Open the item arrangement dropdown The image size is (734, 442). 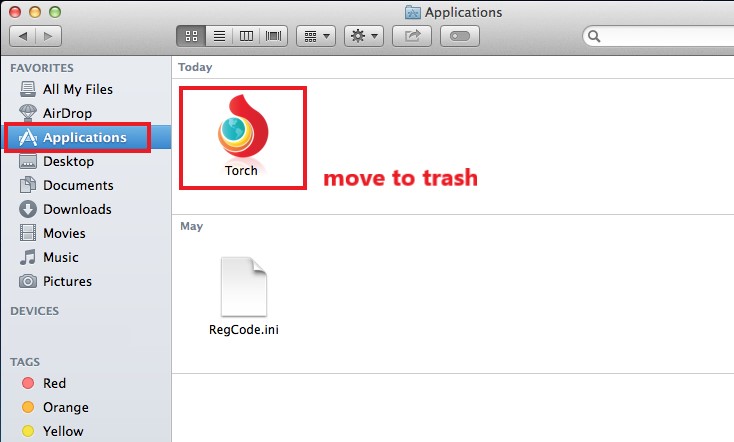pyautogui.click(x=316, y=36)
